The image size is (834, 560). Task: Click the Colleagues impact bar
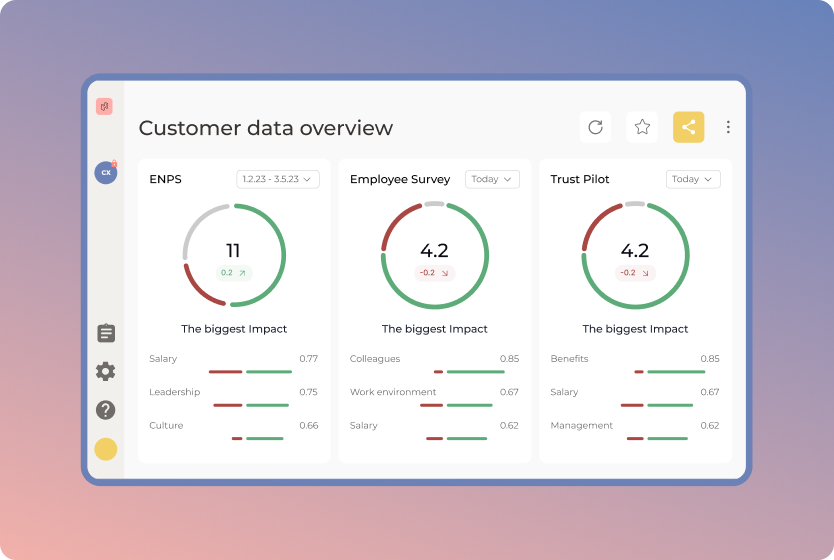tap(466, 372)
